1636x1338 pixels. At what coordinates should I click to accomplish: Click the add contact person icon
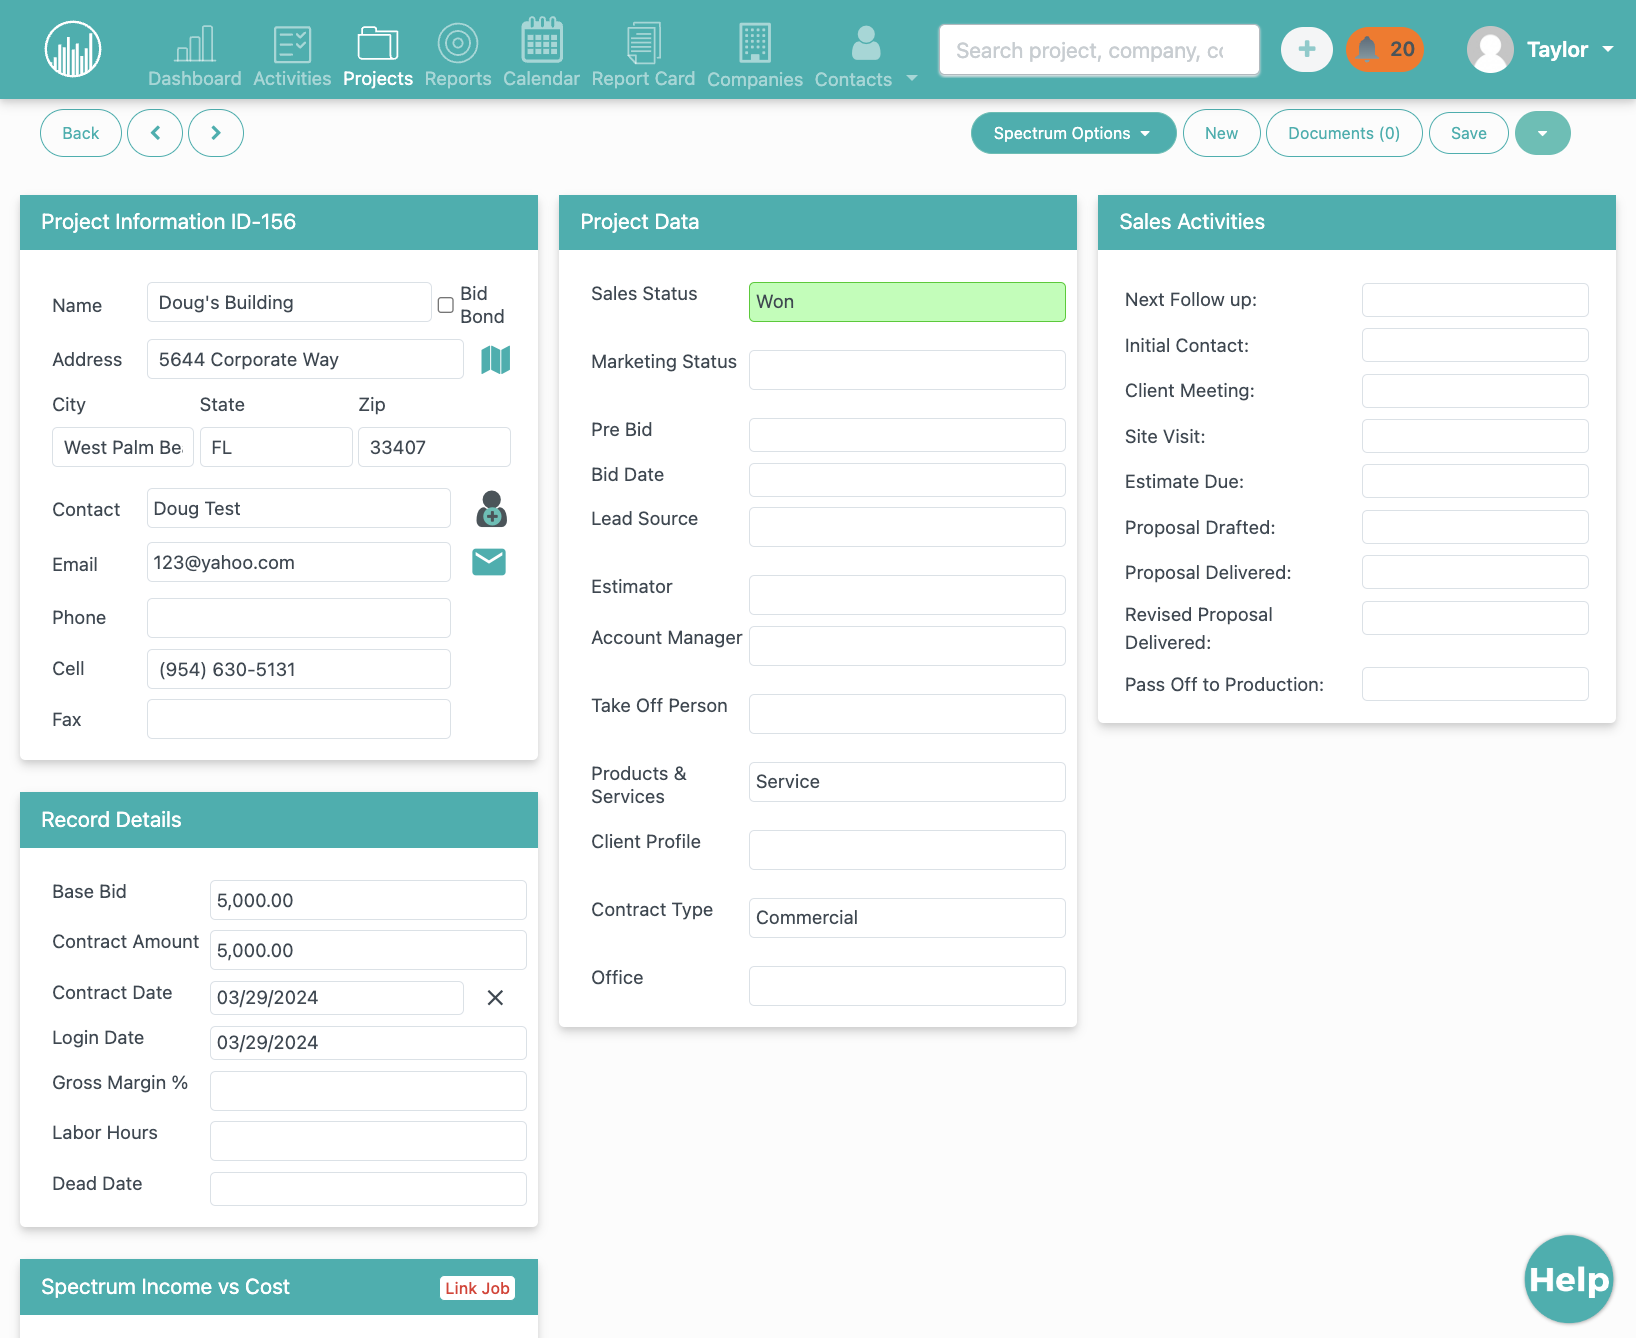pyautogui.click(x=491, y=509)
